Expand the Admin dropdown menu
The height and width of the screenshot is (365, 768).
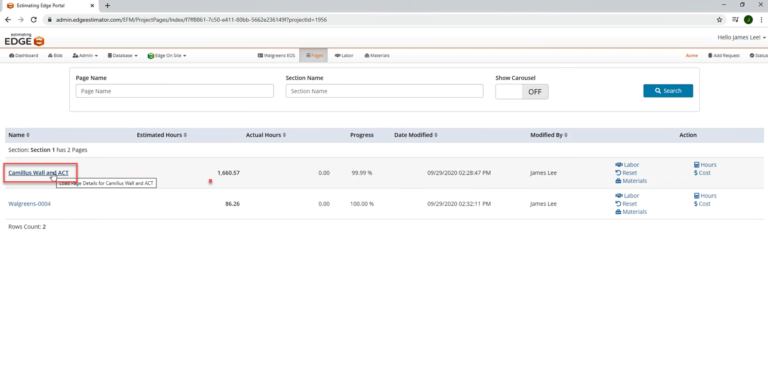click(x=85, y=56)
